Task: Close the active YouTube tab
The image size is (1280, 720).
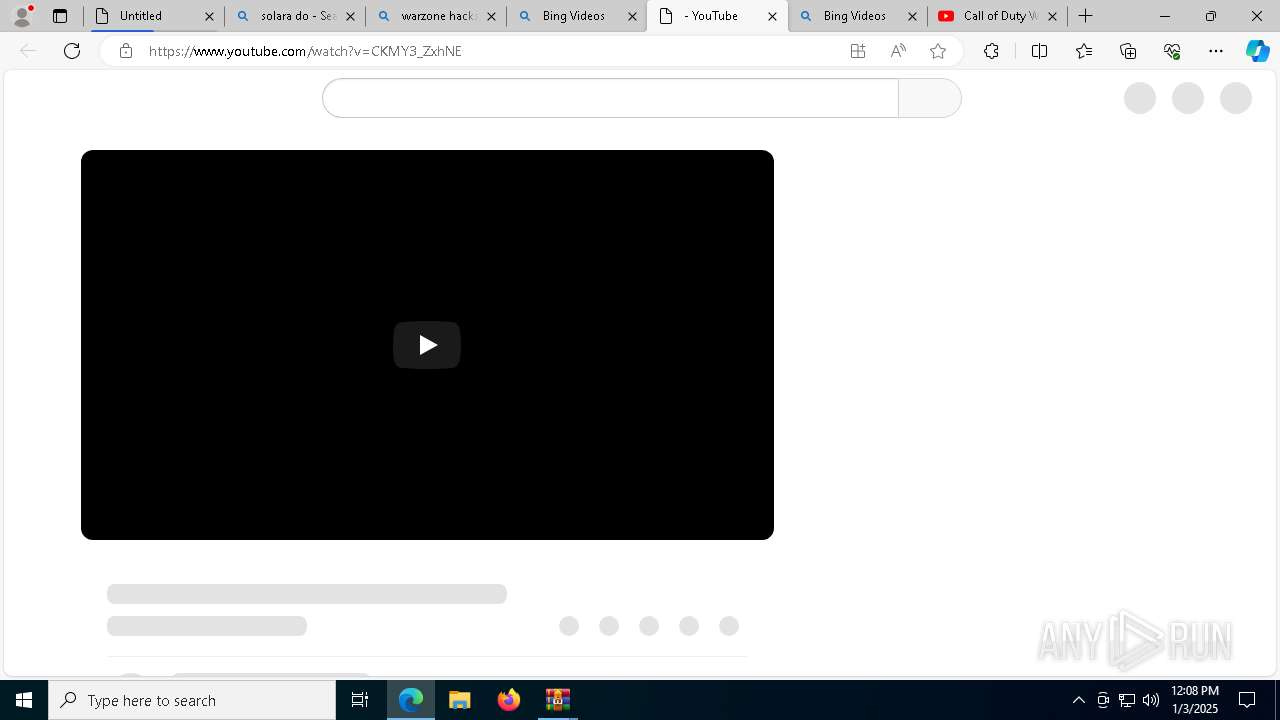Action: coord(772,16)
